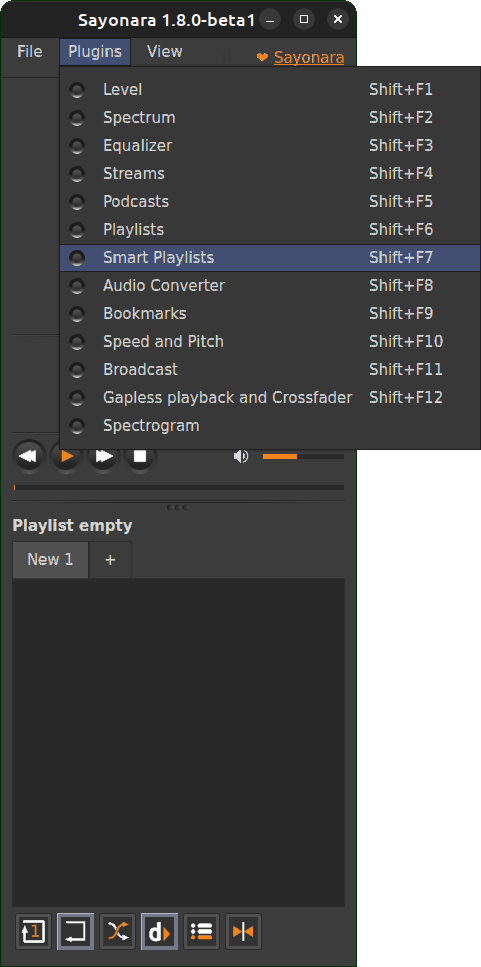Maximize the Sayonara window
481x967 pixels.
pyautogui.click(x=303, y=20)
